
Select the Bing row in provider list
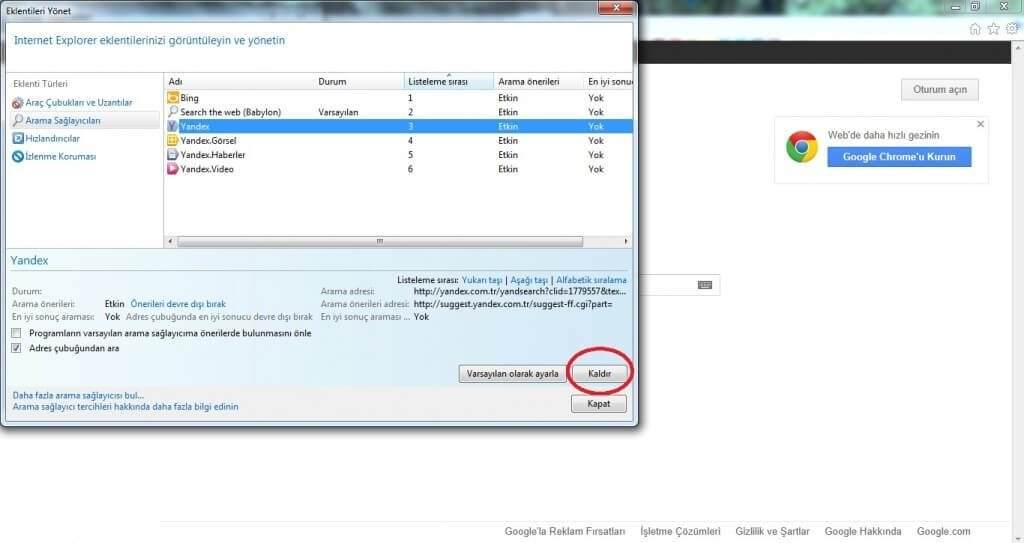click(x=398, y=97)
